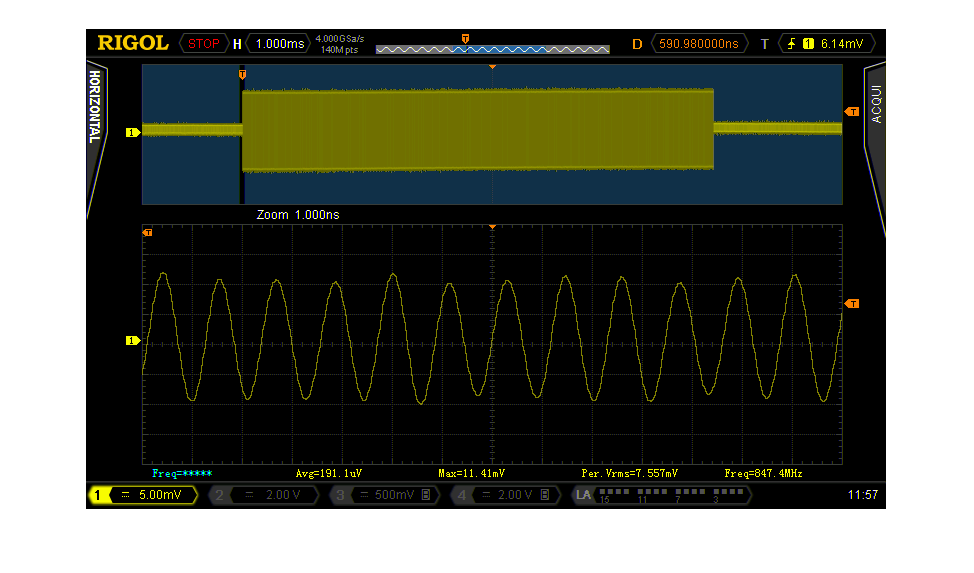Viewport: 974px width, 573px height.
Task: Click the 590.980000ns delay value
Action: (699, 44)
